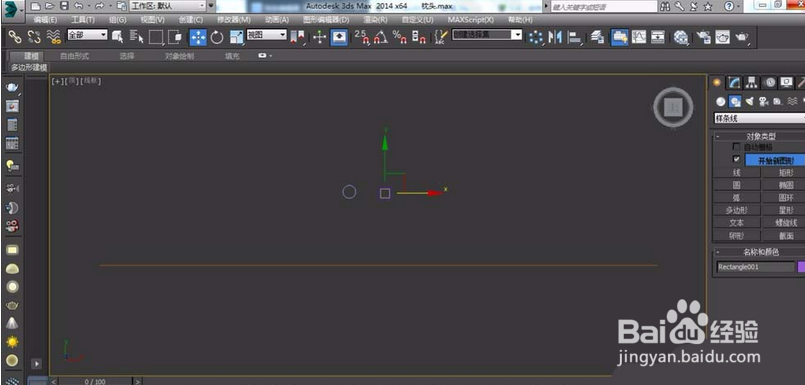Click the Align tool icon

[575, 37]
